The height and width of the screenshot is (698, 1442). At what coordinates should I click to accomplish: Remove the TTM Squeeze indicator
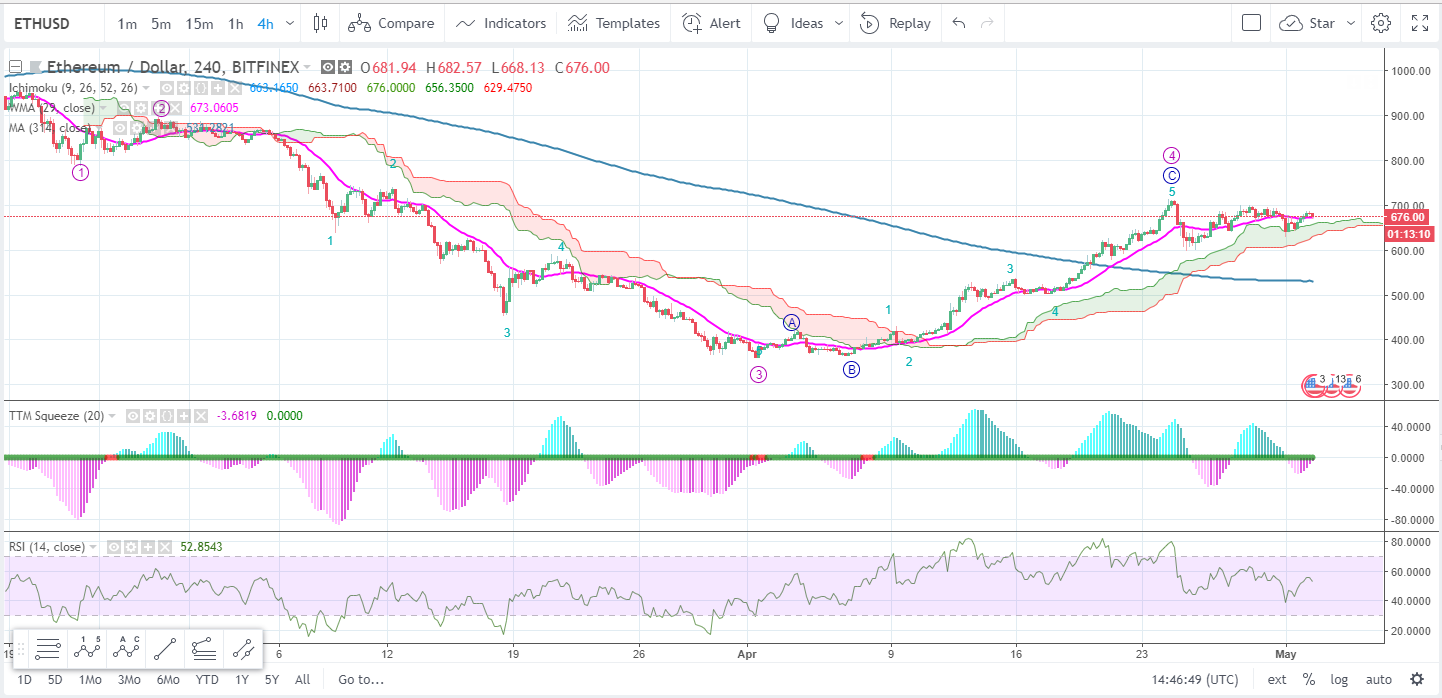201,416
